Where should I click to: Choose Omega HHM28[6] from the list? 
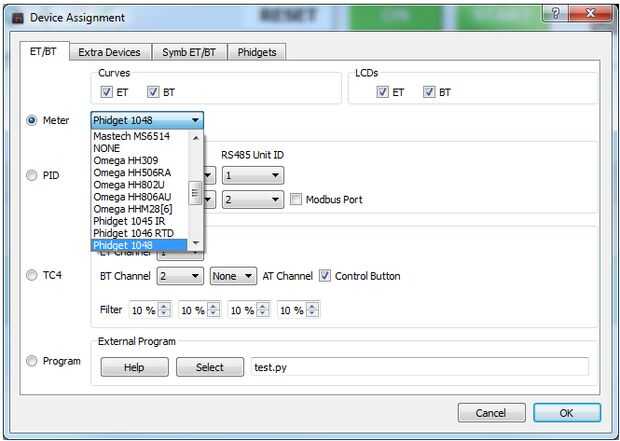tap(140, 209)
